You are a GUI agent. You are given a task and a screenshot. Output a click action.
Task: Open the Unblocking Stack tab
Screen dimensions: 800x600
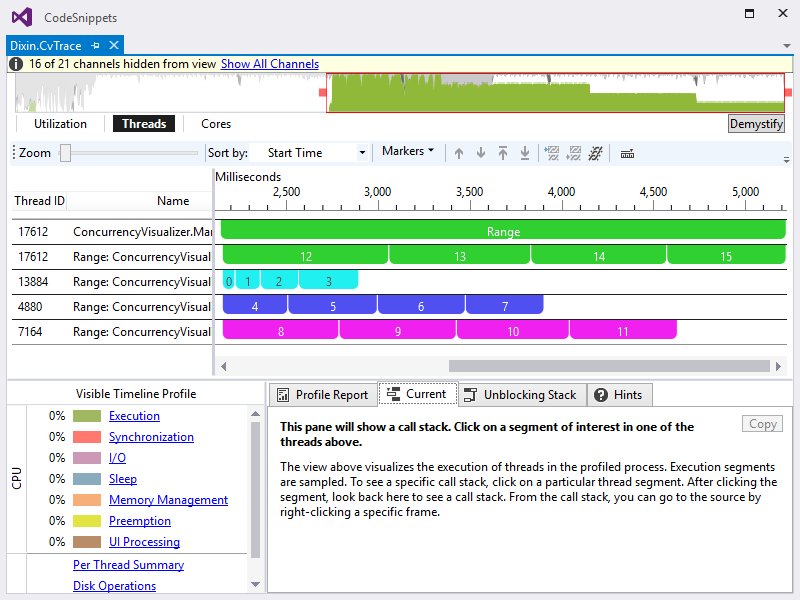[522, 395]
